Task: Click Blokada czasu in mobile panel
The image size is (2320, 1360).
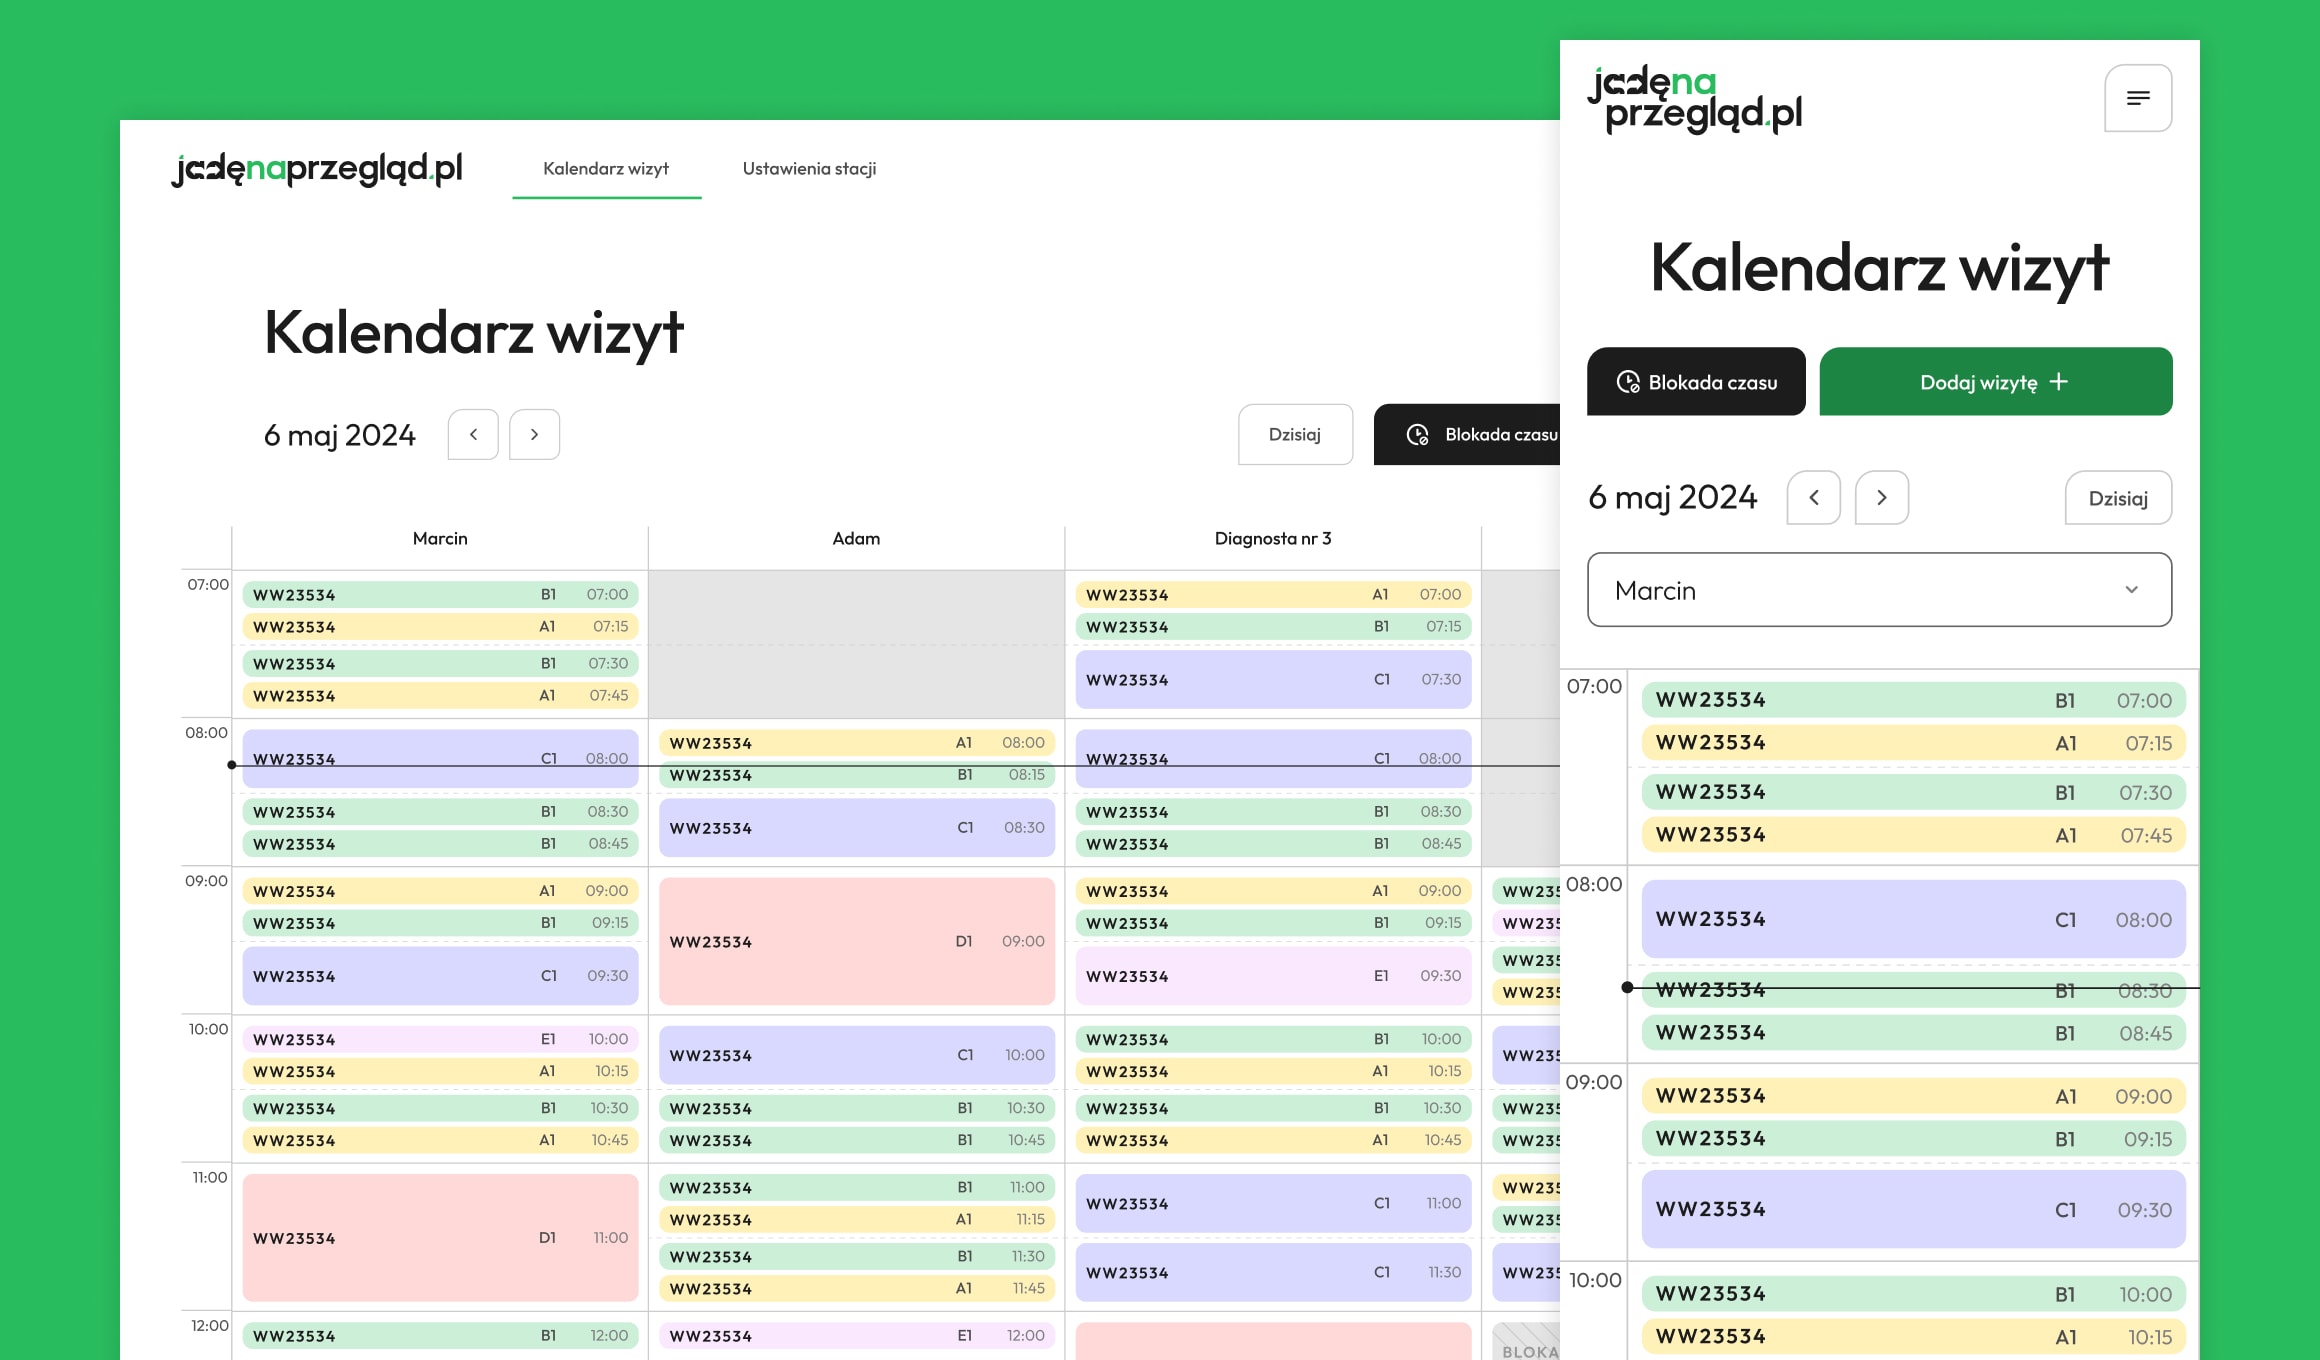Action: 1696,382
